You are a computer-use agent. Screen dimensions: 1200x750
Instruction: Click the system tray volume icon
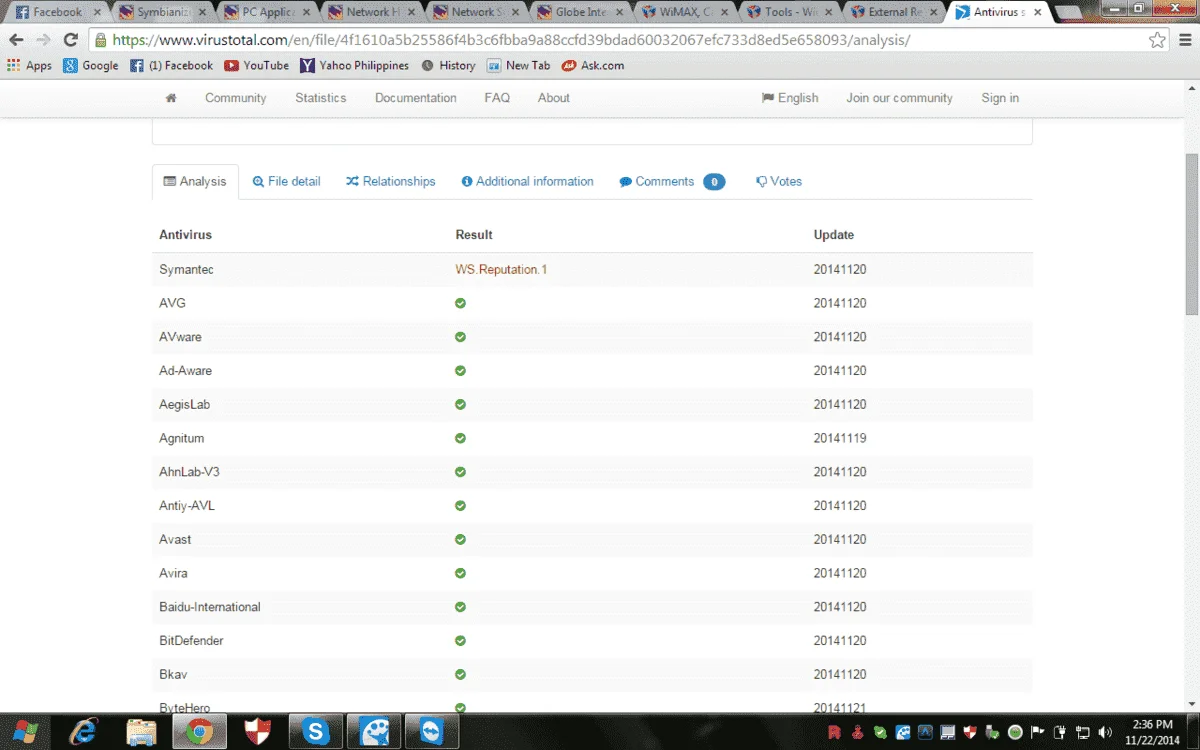(x=1106, y=732)
